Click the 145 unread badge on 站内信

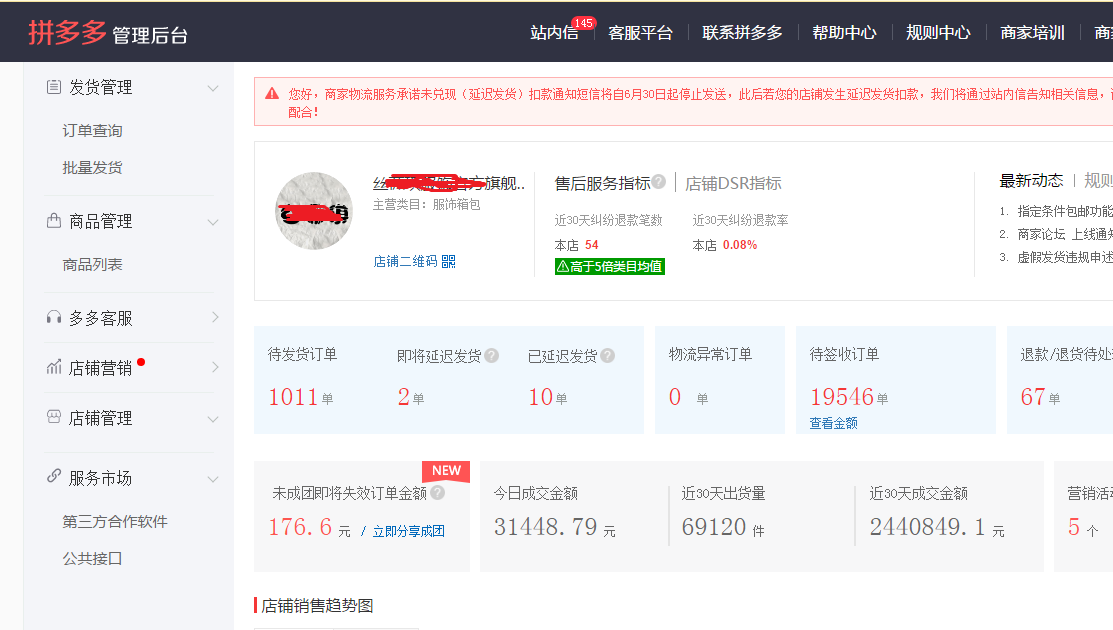583,23
